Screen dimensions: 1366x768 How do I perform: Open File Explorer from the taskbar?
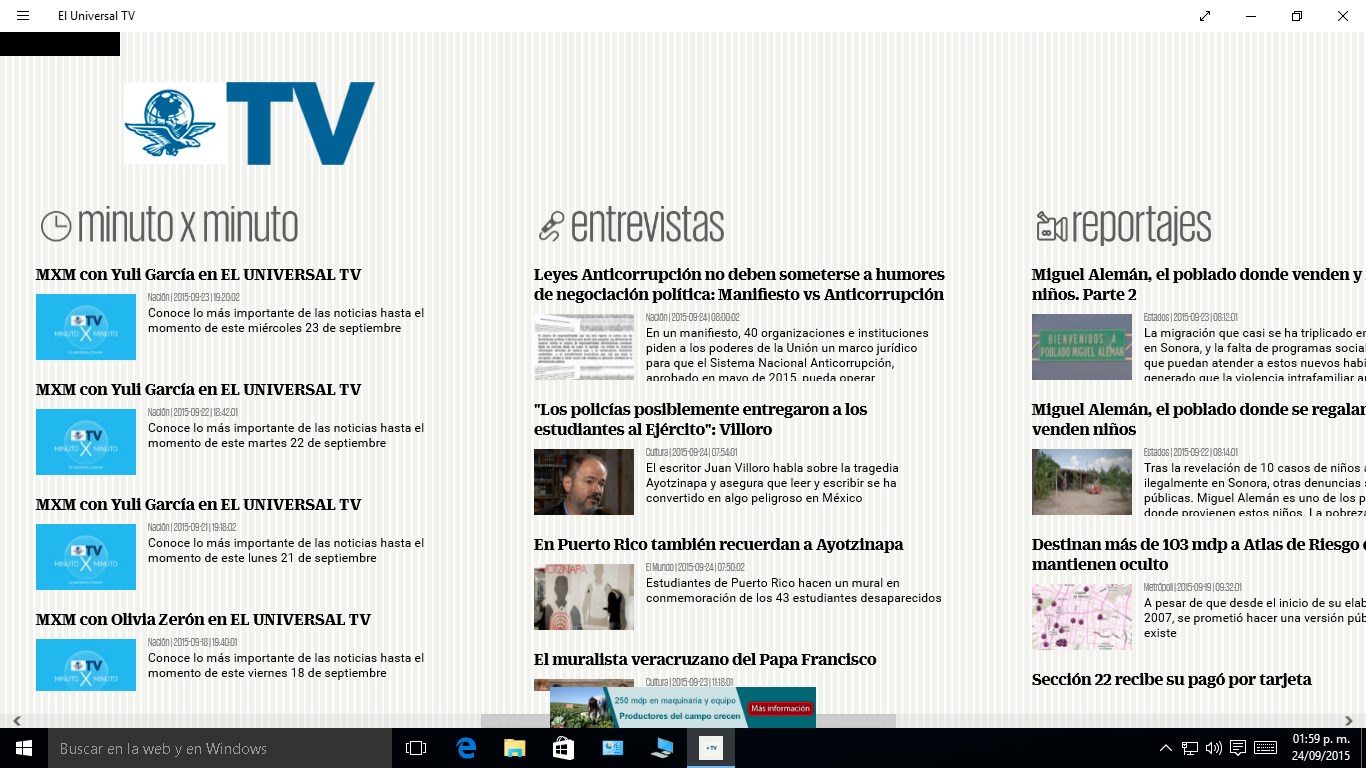(x=514, y=748)
